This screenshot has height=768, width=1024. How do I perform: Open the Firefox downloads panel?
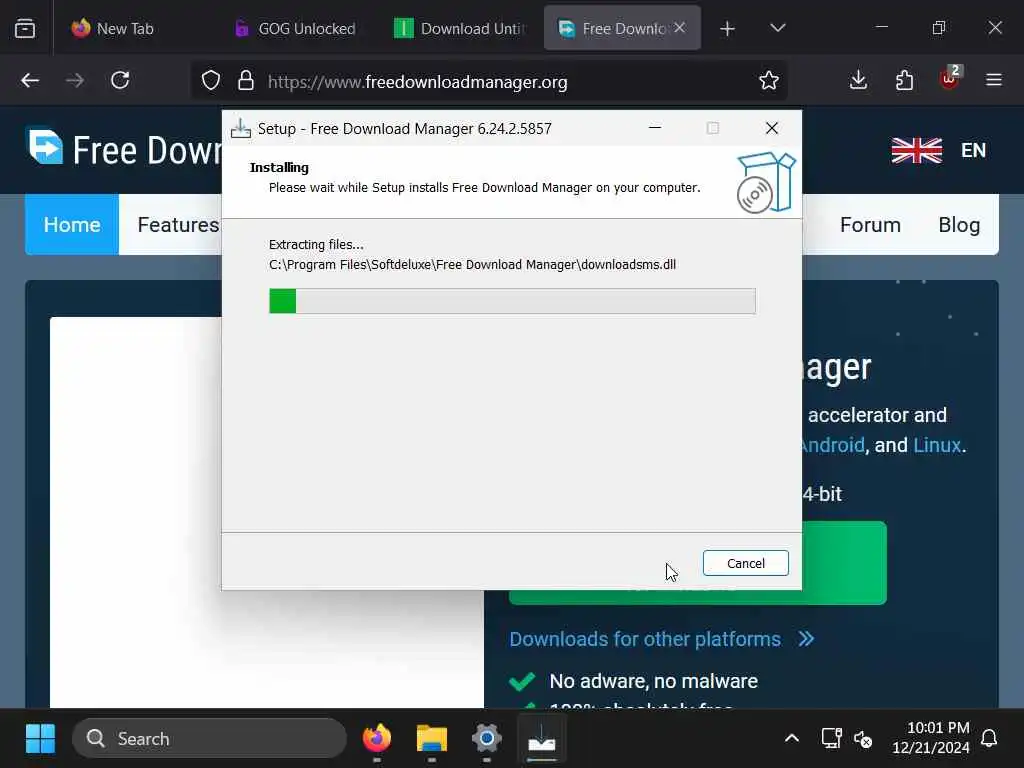pos(858,80)
